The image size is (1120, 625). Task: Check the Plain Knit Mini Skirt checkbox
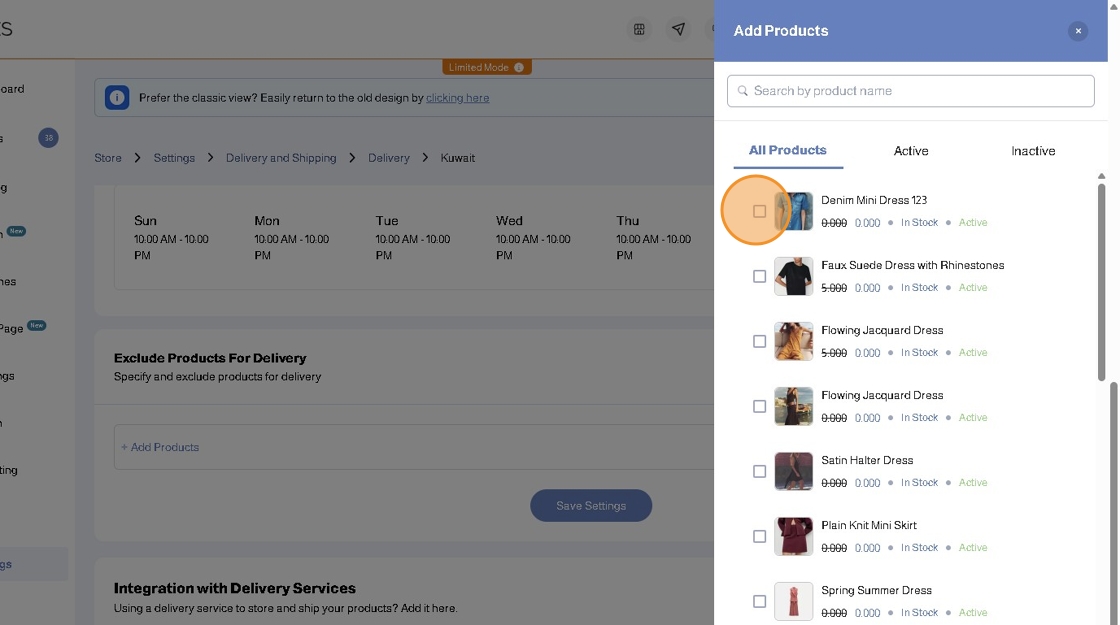click(759, 536)
